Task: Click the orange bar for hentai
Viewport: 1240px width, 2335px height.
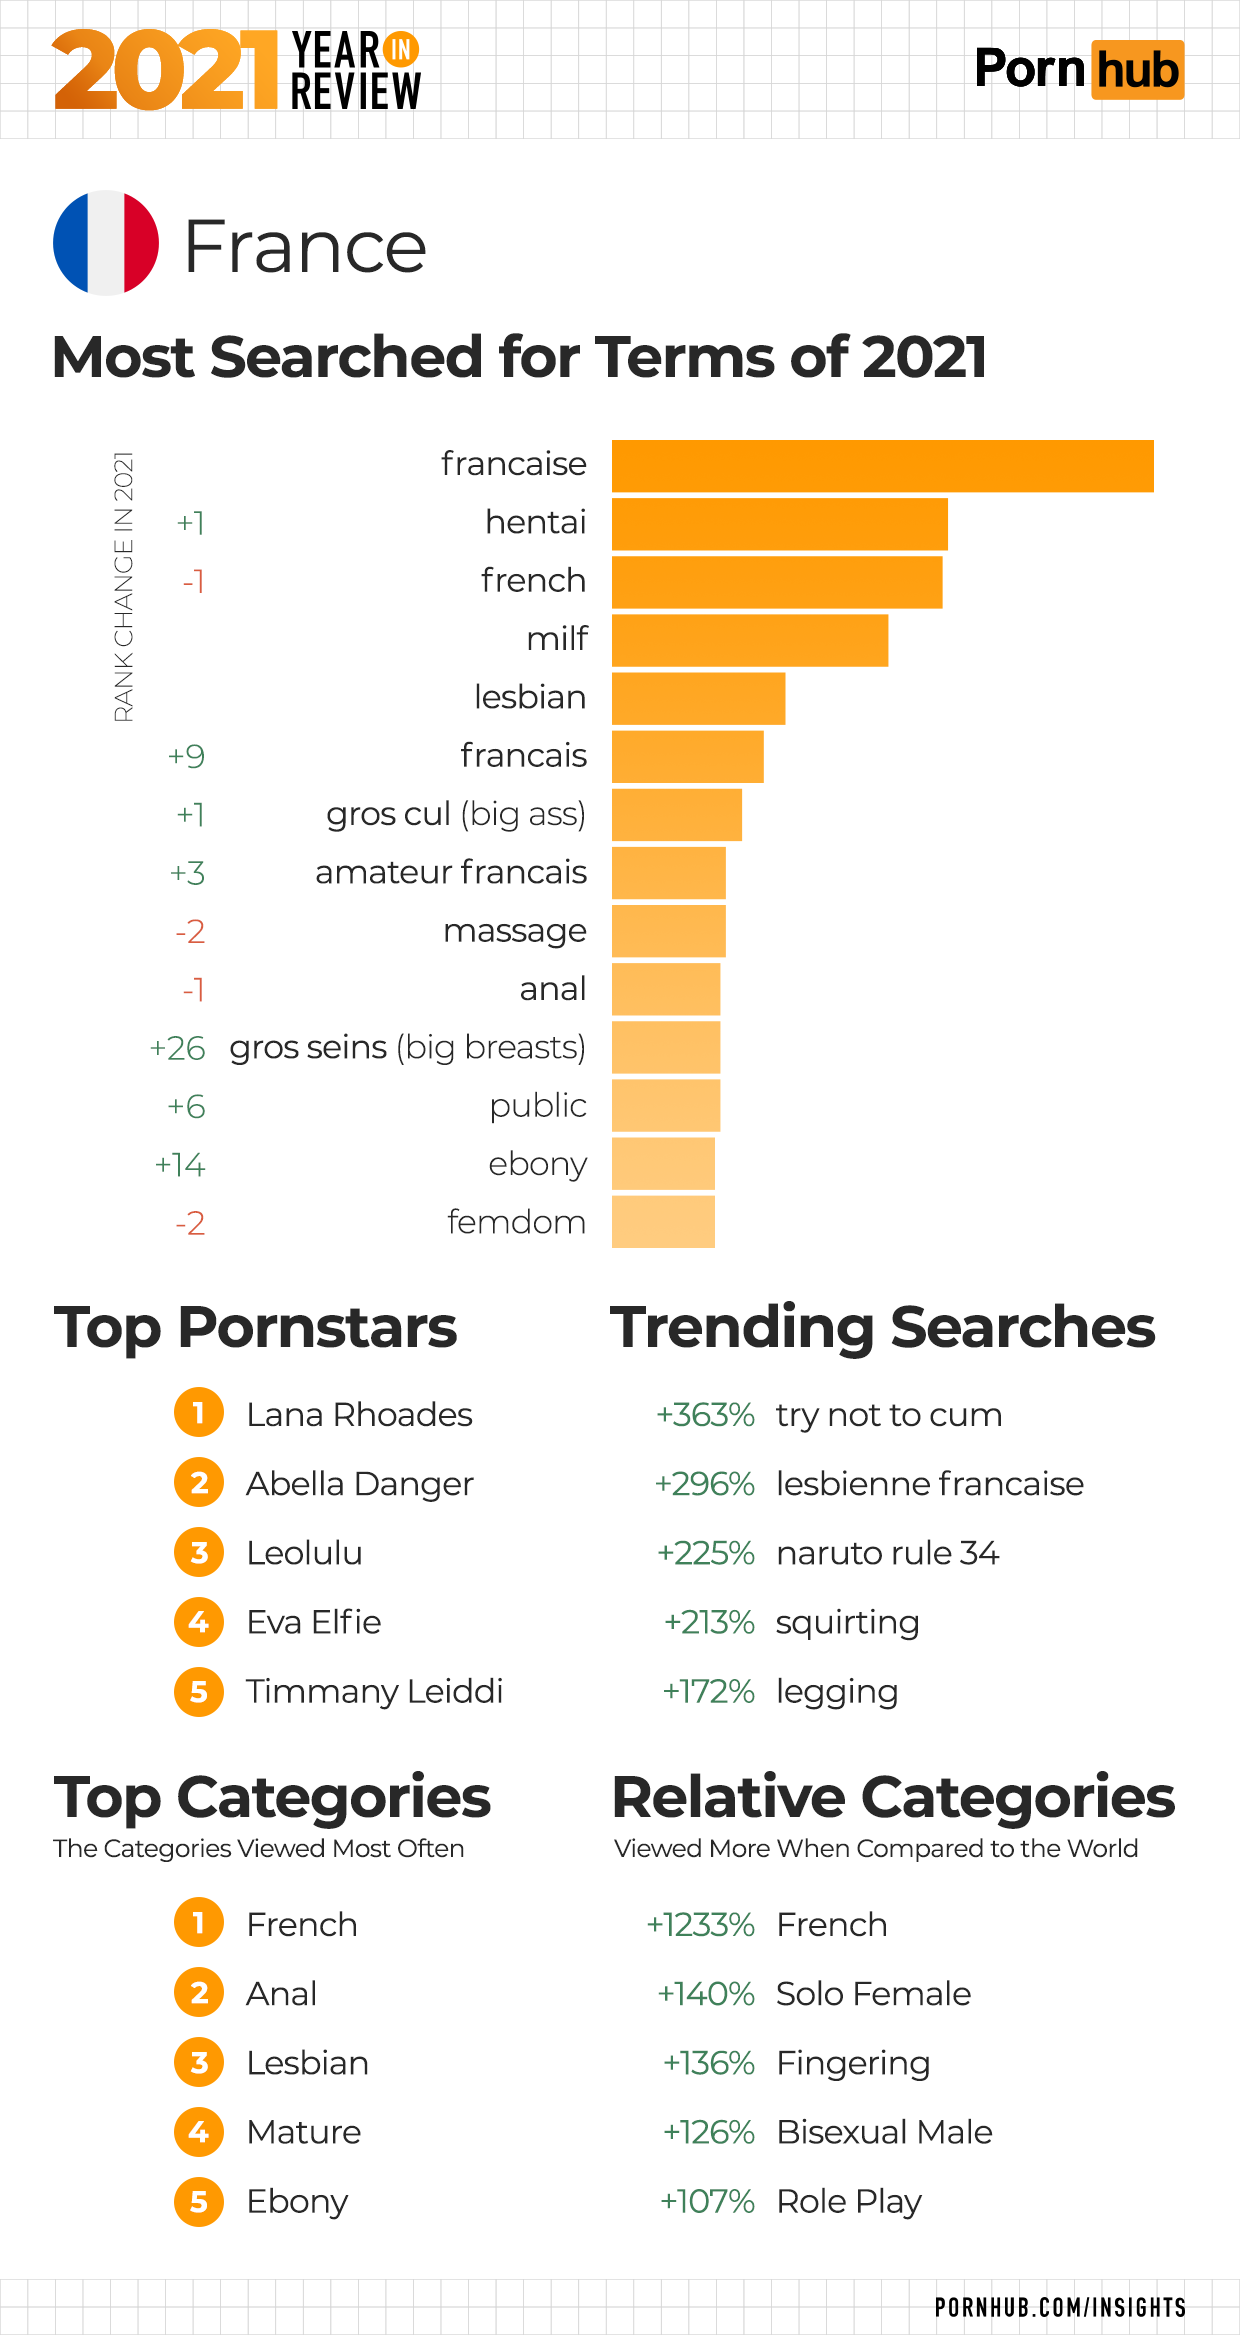Action: point(779,524)
